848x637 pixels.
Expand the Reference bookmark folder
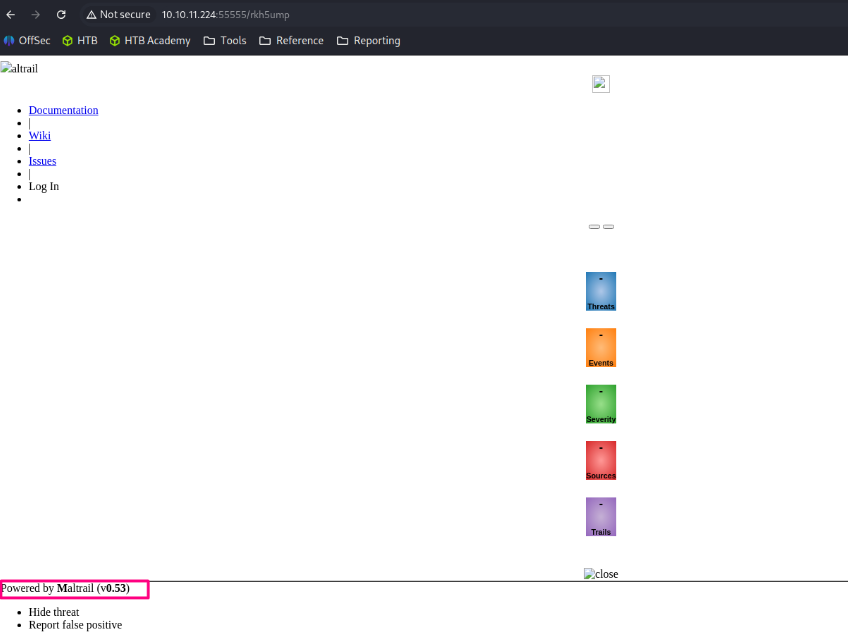tap(292, 41)
